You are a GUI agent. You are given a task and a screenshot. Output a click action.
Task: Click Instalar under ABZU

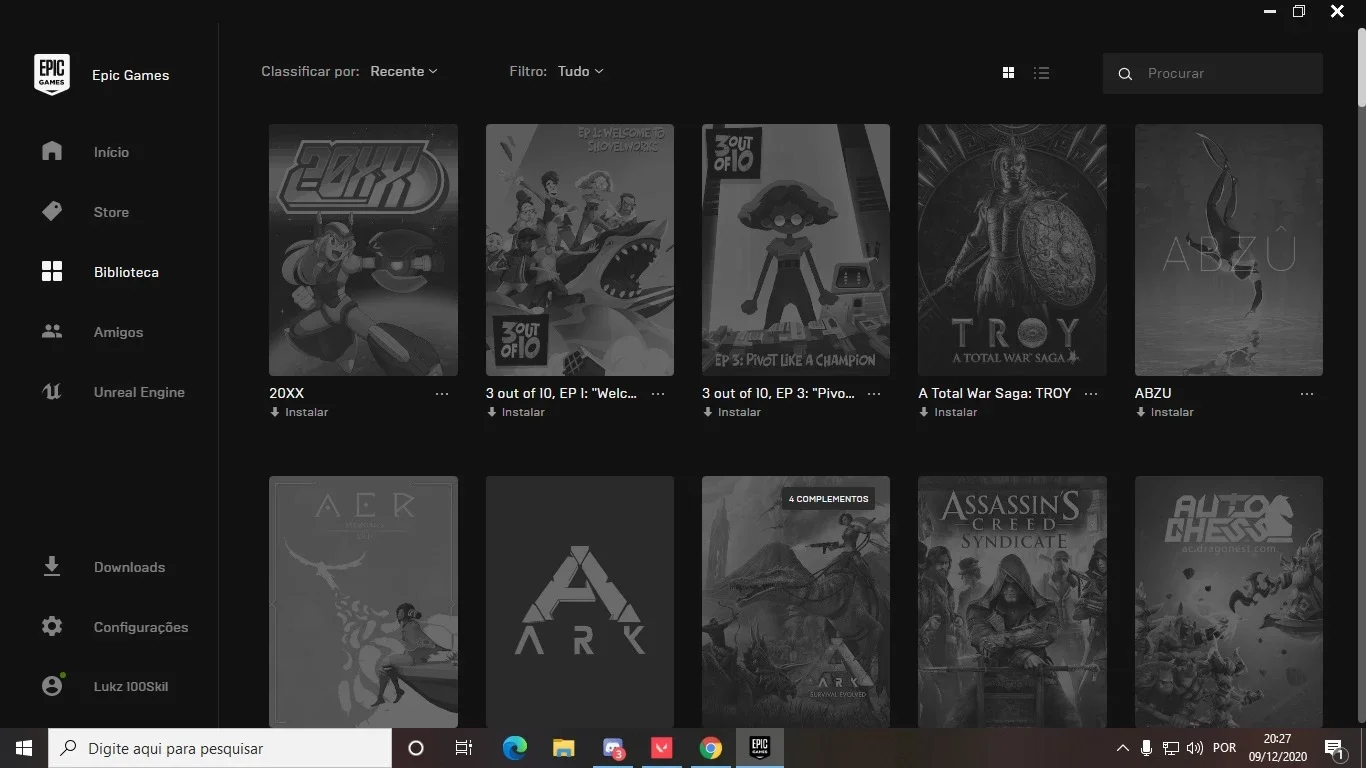(1164, 412)
